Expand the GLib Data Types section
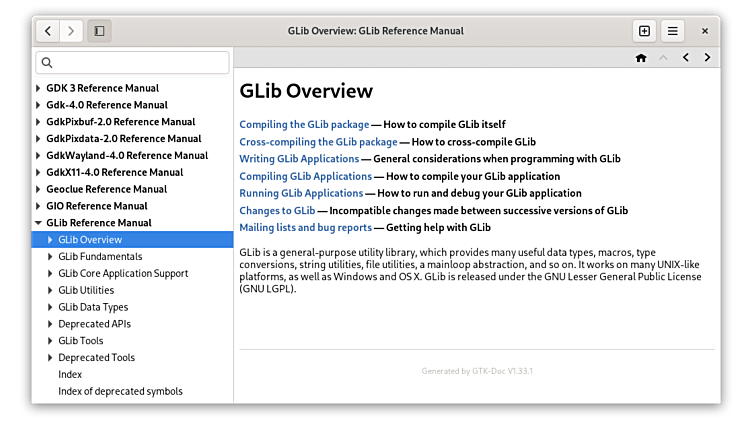 (50, 307)
